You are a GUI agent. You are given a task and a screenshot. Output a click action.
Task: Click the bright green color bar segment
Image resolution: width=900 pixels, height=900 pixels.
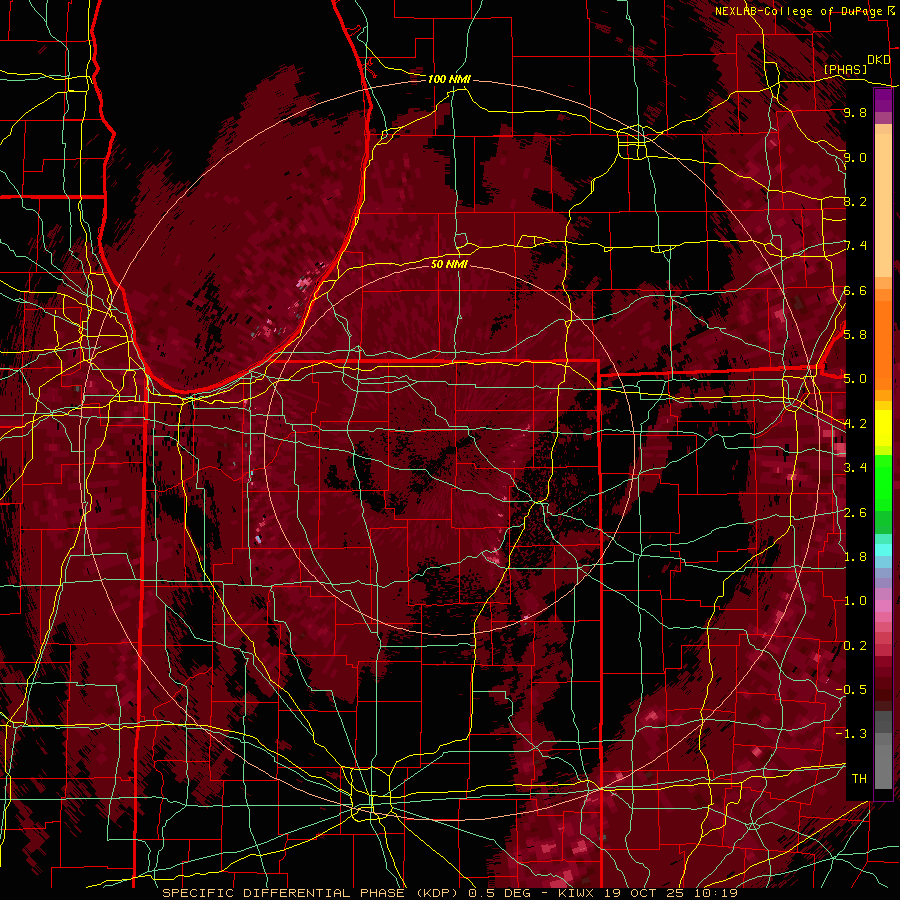pyautogui.click(x=883, y=484)
